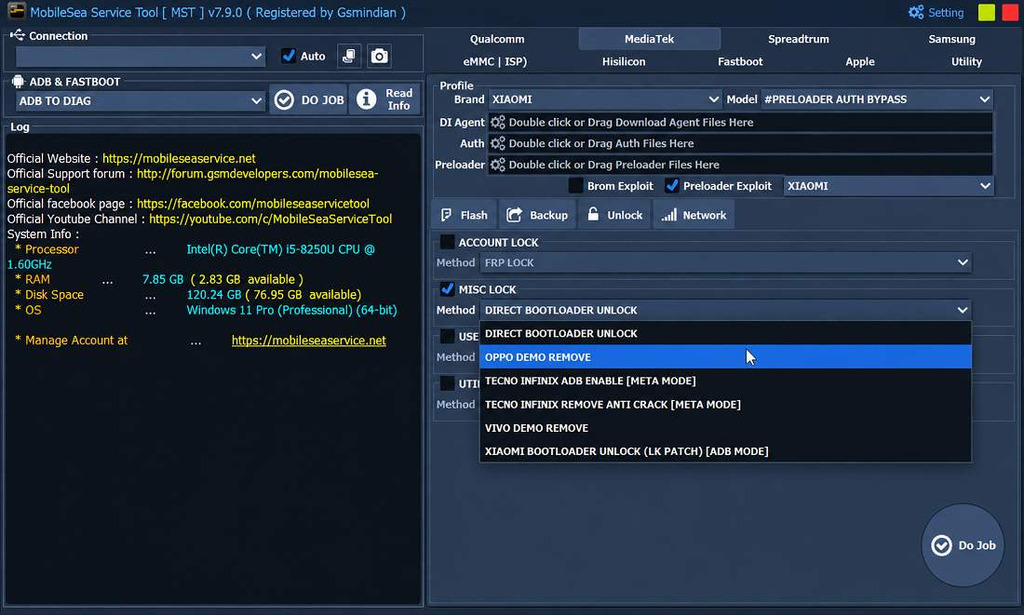Open the official YouTube channel link
This screenshot has width=1024, height=615.
270,219
